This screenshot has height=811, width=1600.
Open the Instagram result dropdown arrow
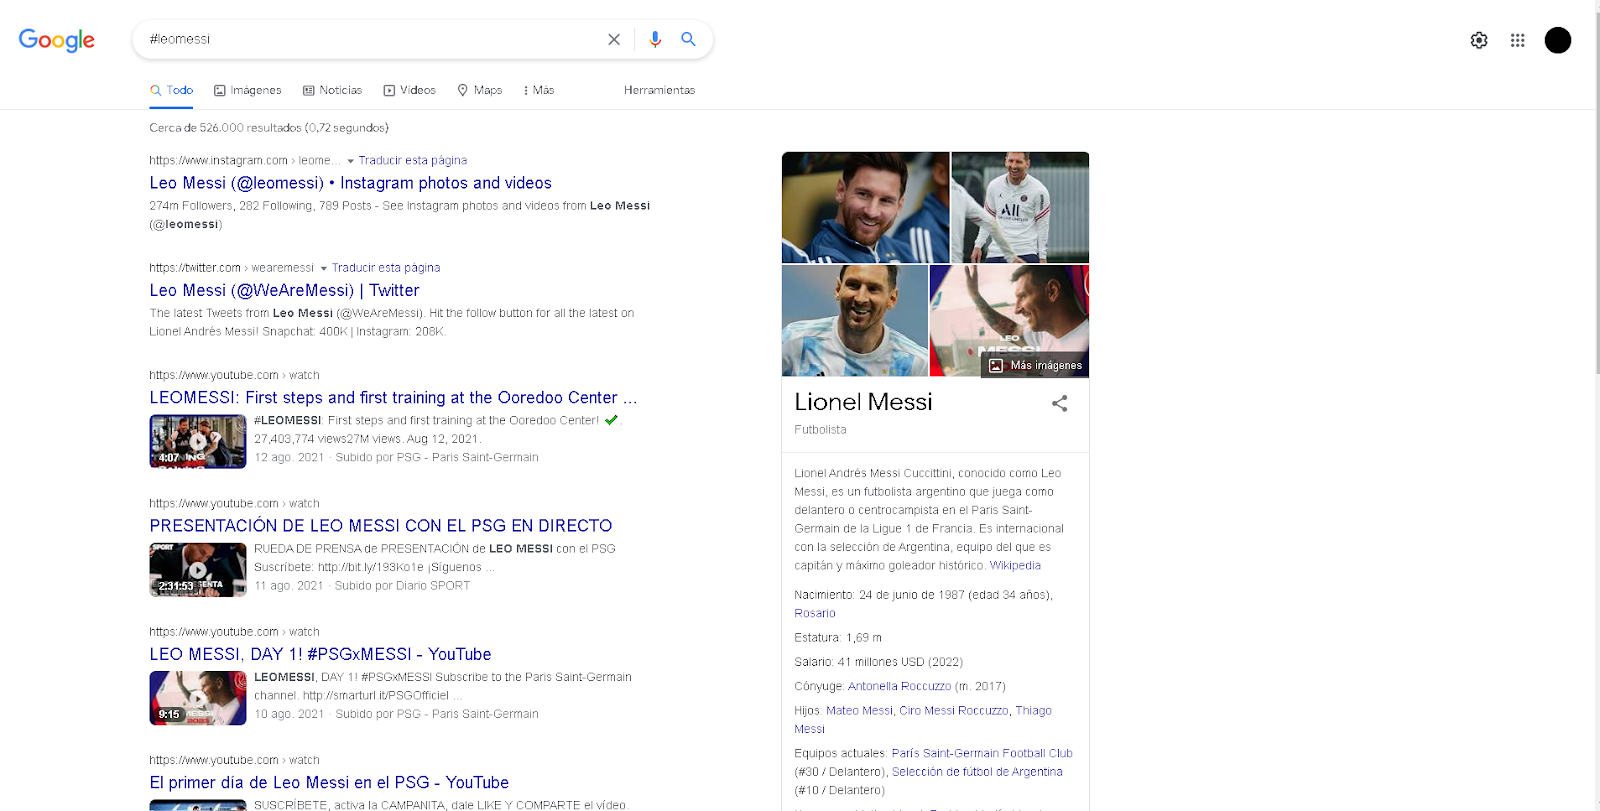tap(350, 161)
